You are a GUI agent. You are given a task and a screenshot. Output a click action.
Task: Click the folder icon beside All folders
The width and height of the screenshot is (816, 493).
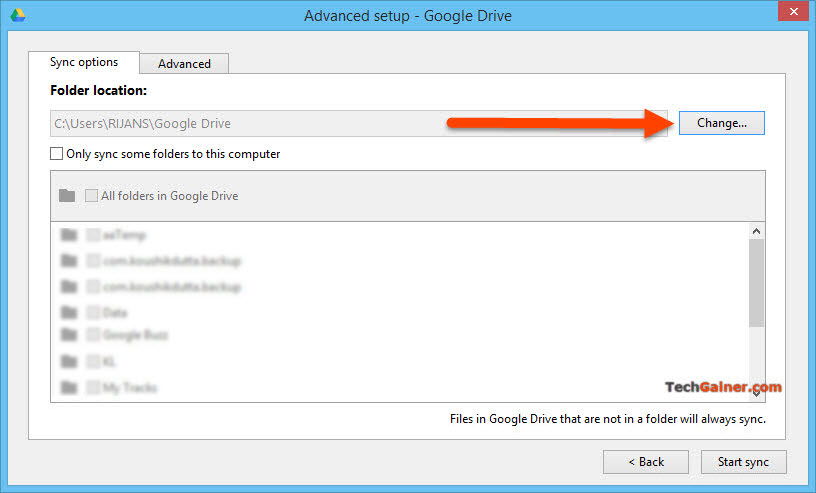coord(67,196)
